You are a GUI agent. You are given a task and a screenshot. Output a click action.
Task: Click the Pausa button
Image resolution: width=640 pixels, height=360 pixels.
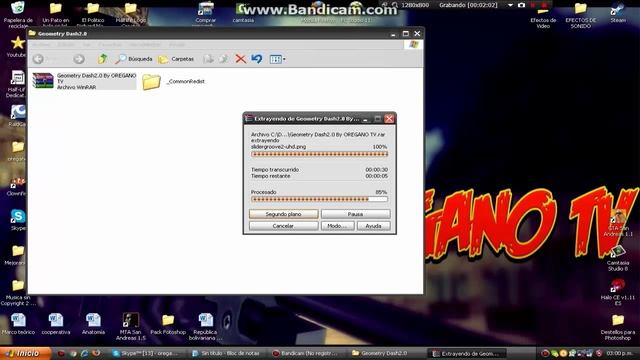[x=356, y=214]
